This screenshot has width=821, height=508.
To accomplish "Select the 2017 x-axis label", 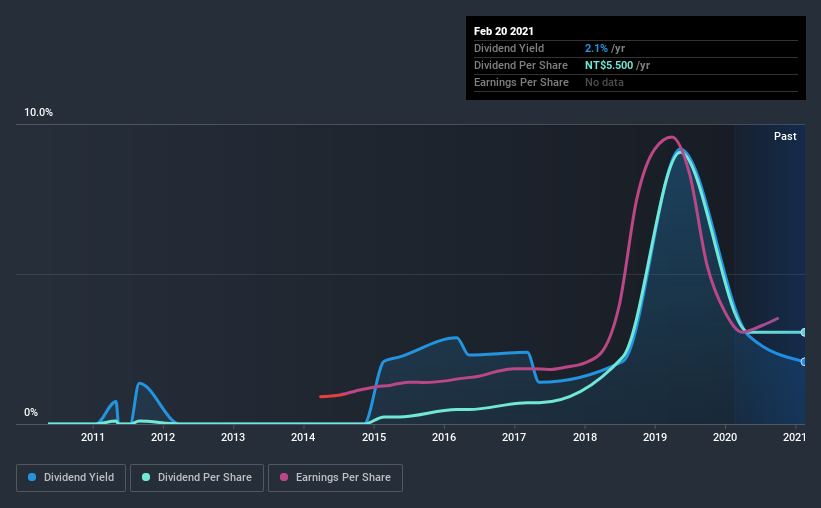I will [514, 437].
